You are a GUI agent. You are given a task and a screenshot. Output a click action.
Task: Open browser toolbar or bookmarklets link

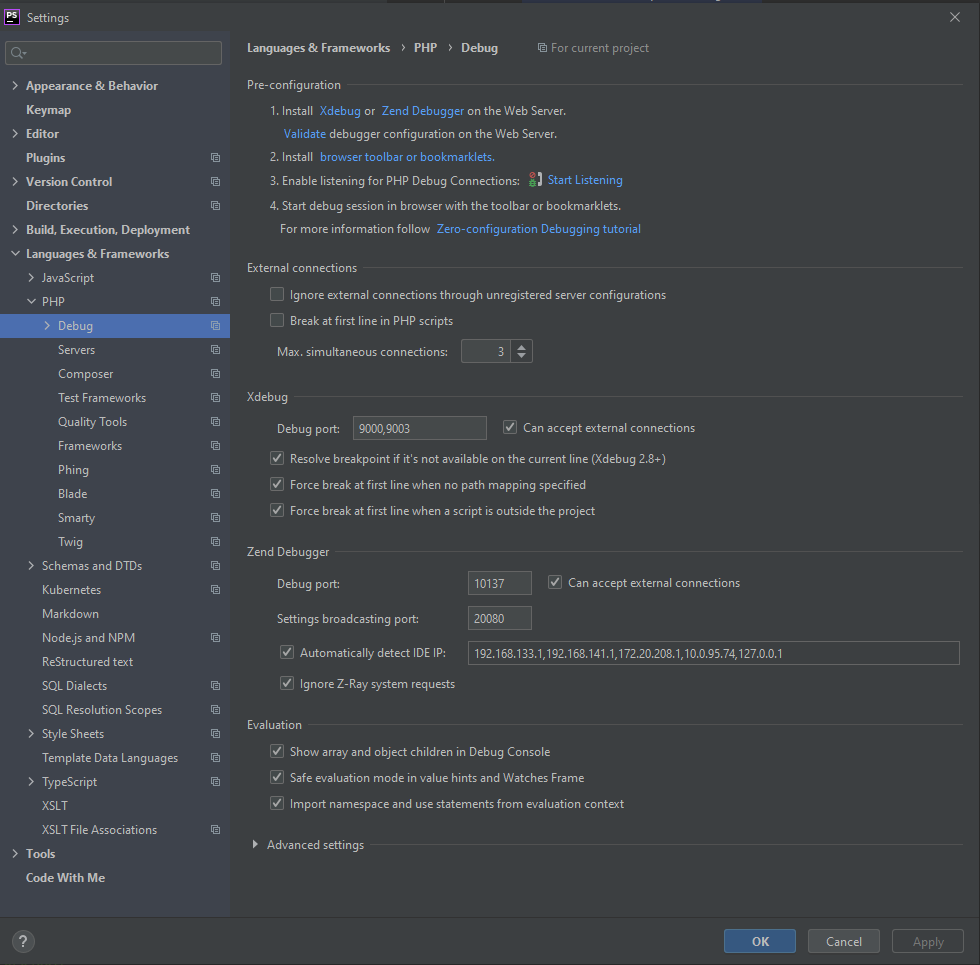407,157
